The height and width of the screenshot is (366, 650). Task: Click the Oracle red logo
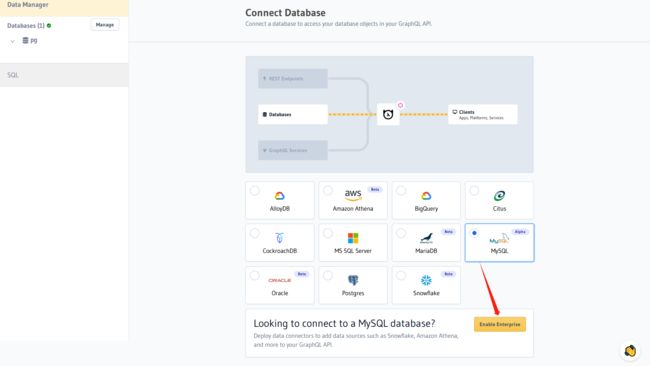tap(279, 281)
